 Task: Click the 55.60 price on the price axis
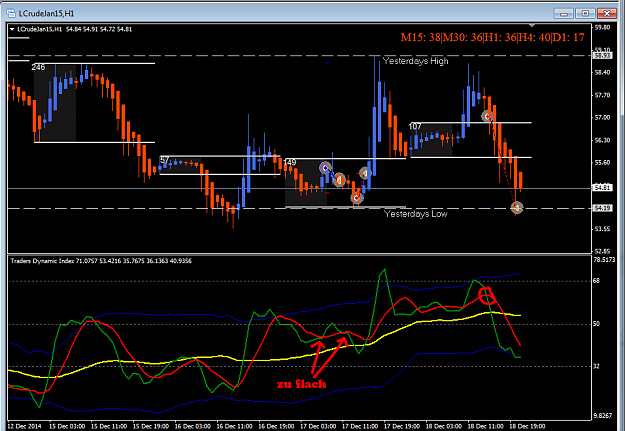(602, 163)
